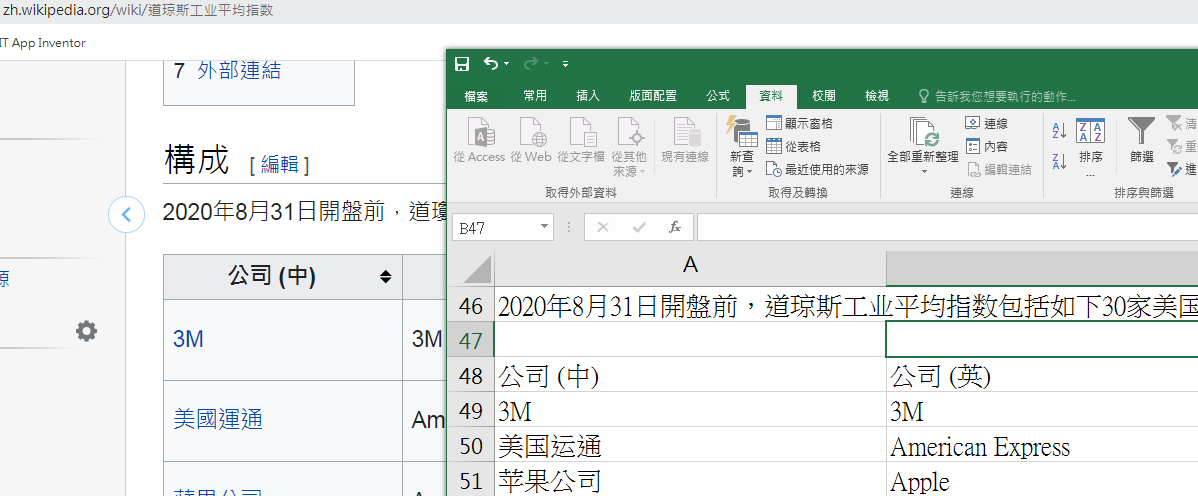This screenshot has height=496, width=1198.
Task: Click cell containing Apple
Action: click(1042, 481)
